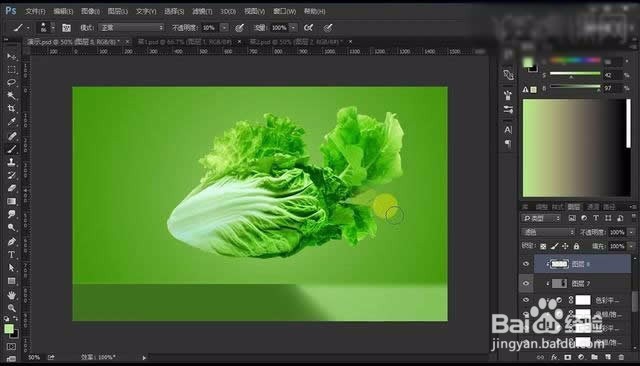The width and height of the screenshot is (640, 366).
Task: Open the 文件 menu
Action: tap(35, 11)
